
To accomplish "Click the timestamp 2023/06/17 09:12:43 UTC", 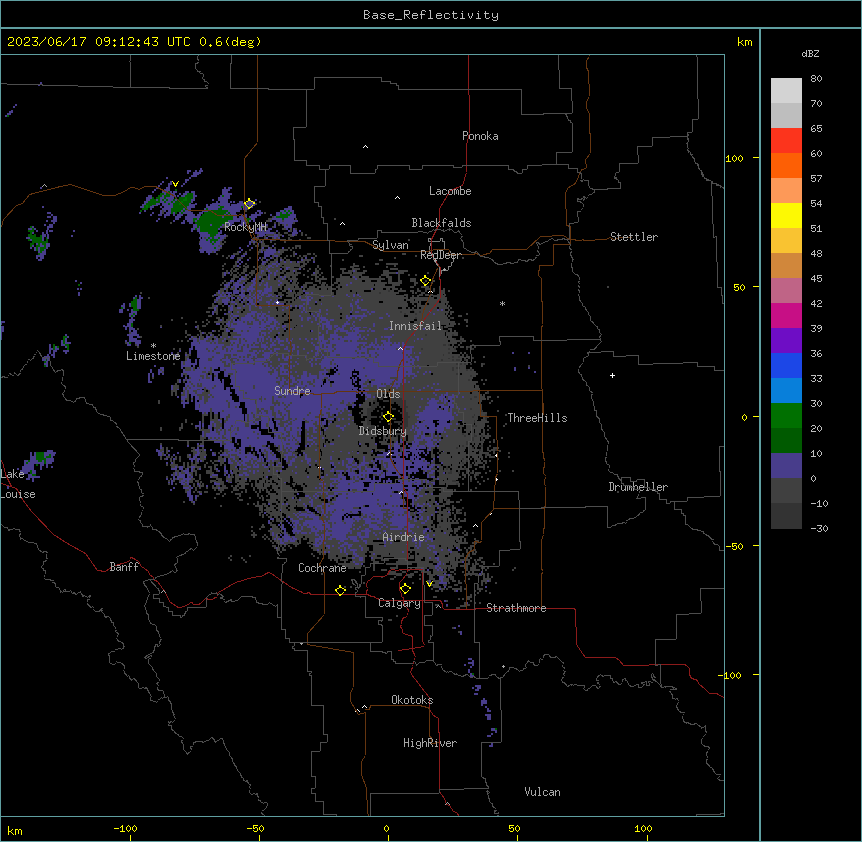I will click(99, 42).
